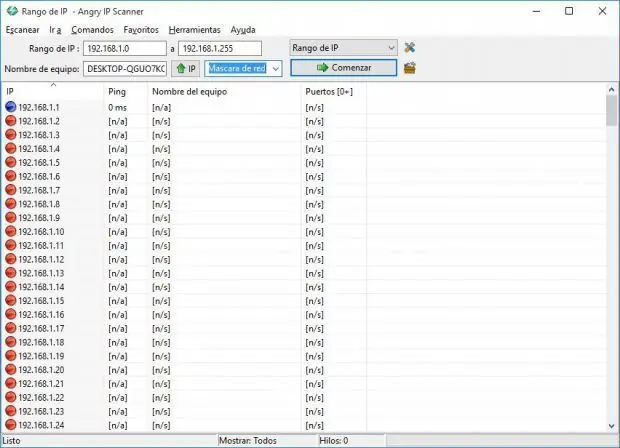620x448 pixels.
Task: Click the Nombre de equipo input field
Action: pyautogui.click(x=125, y=69)
